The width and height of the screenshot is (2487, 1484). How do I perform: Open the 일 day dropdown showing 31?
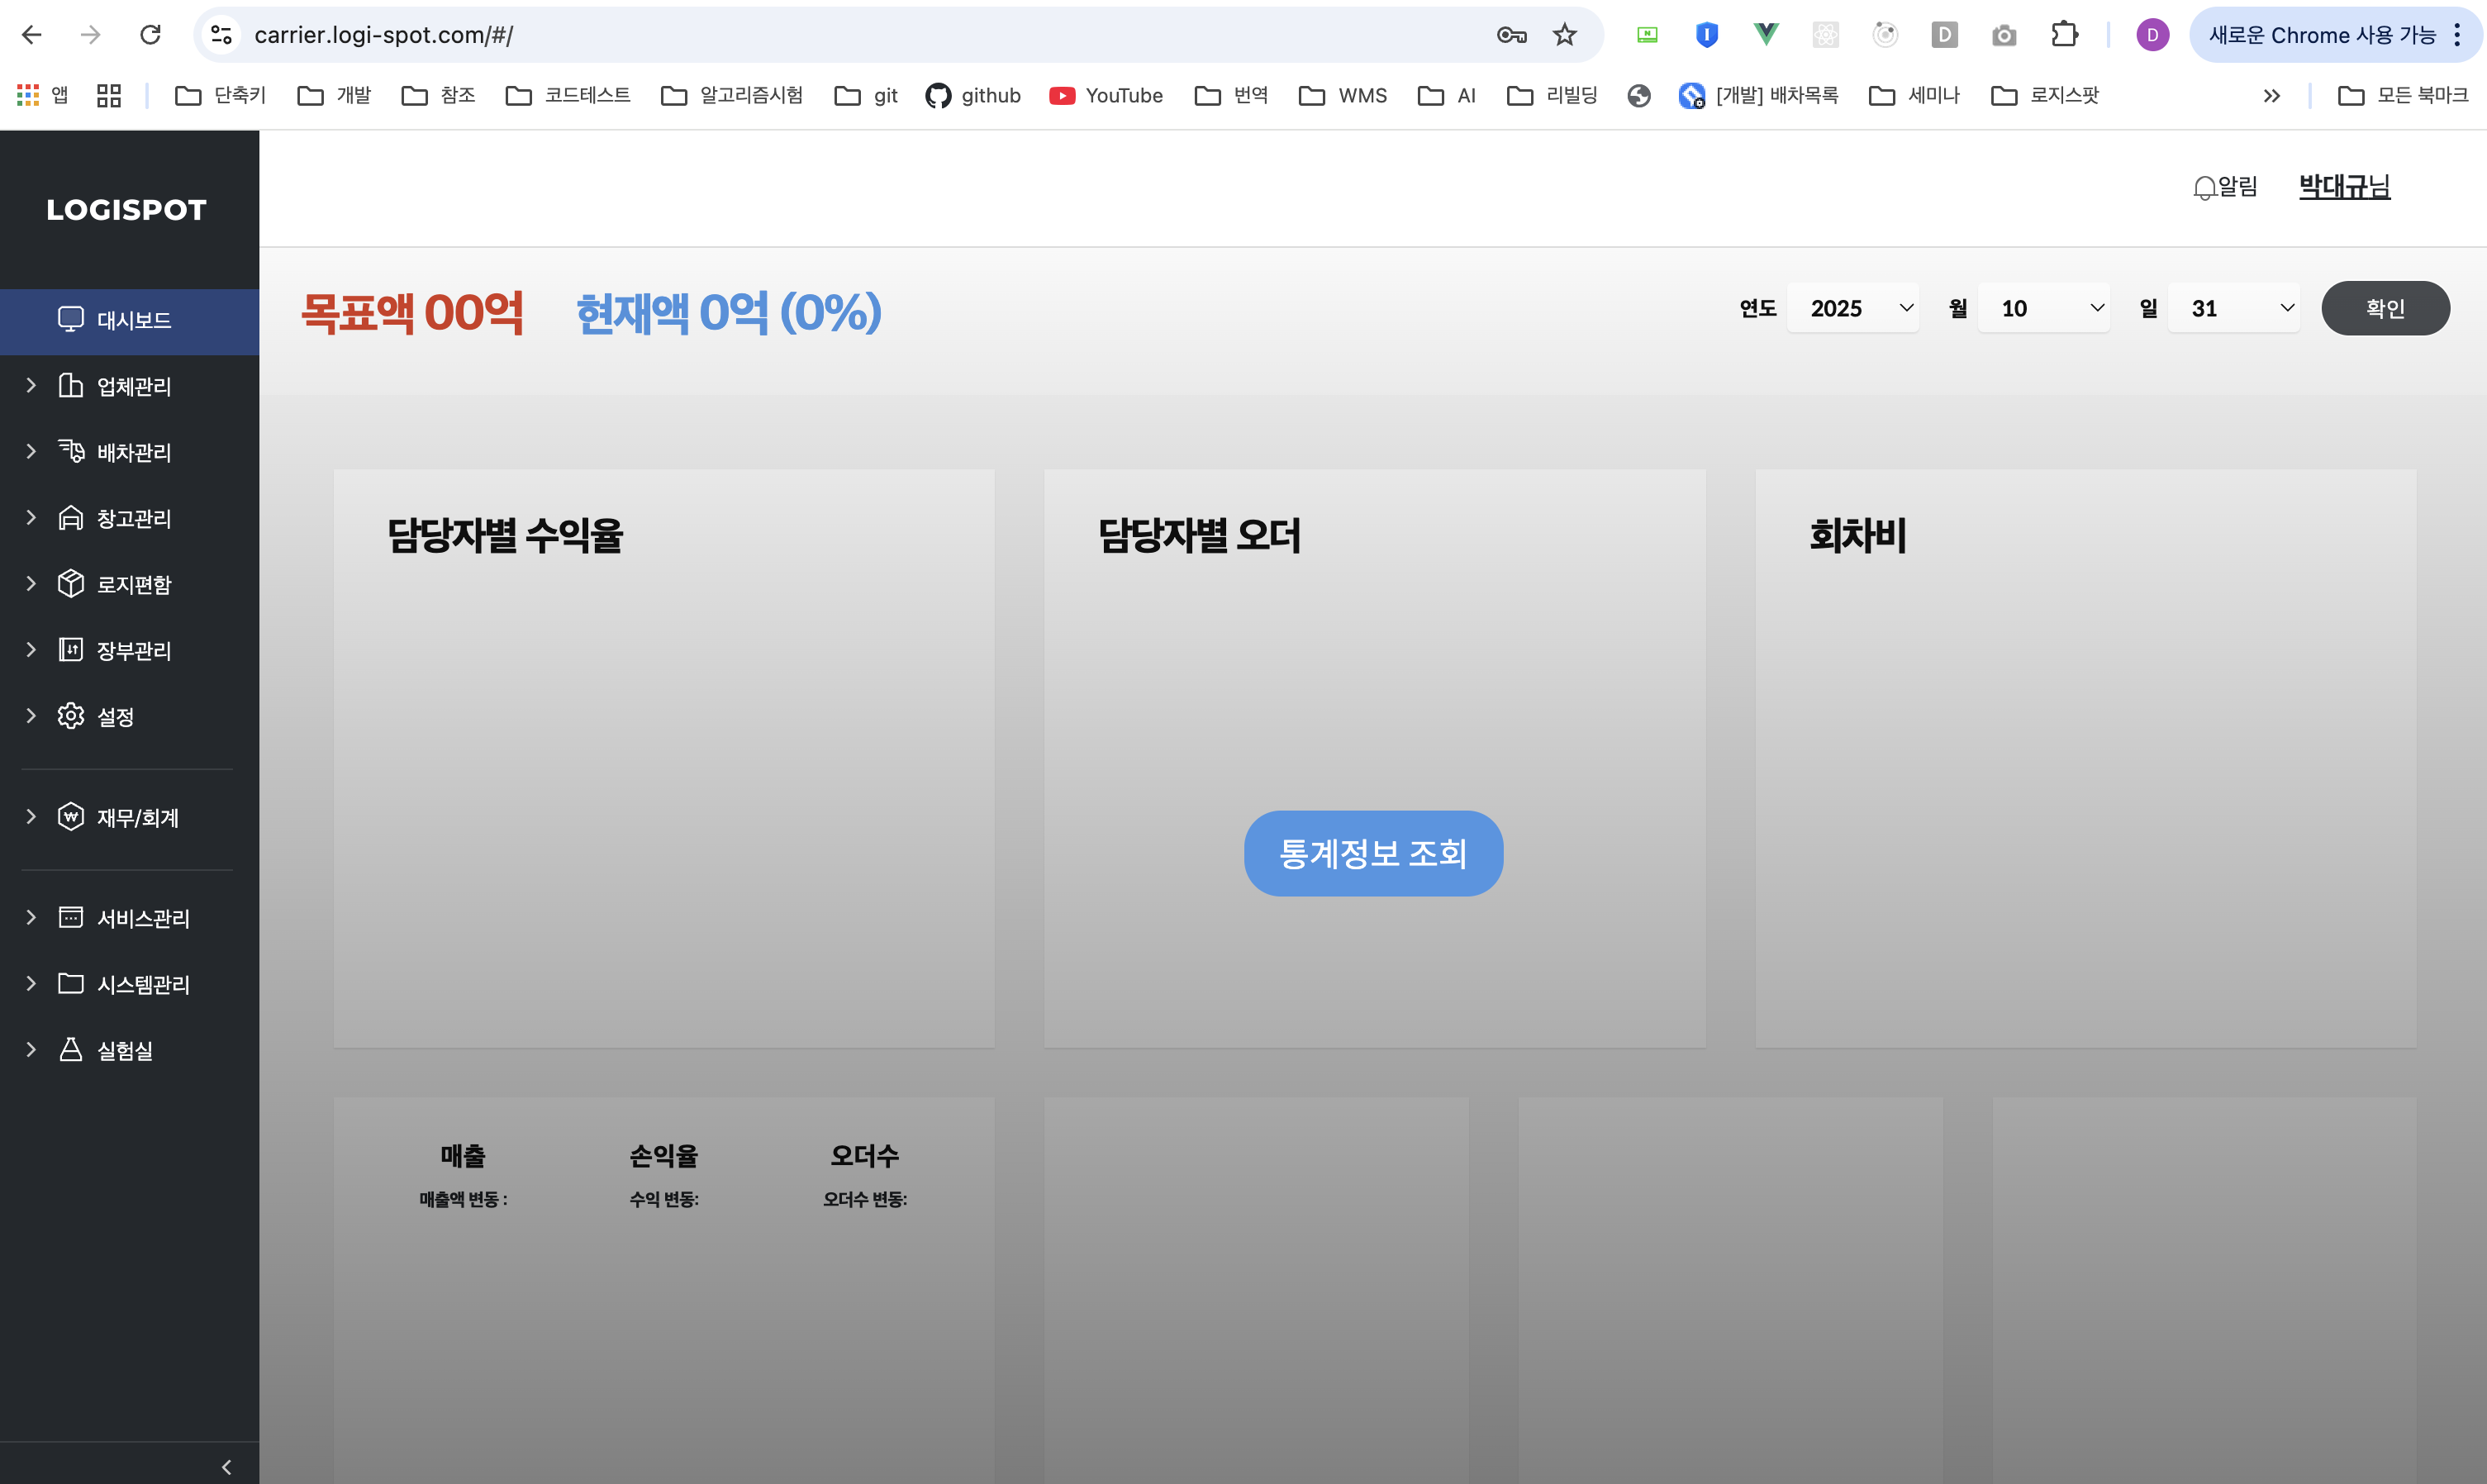[2234, 308]
